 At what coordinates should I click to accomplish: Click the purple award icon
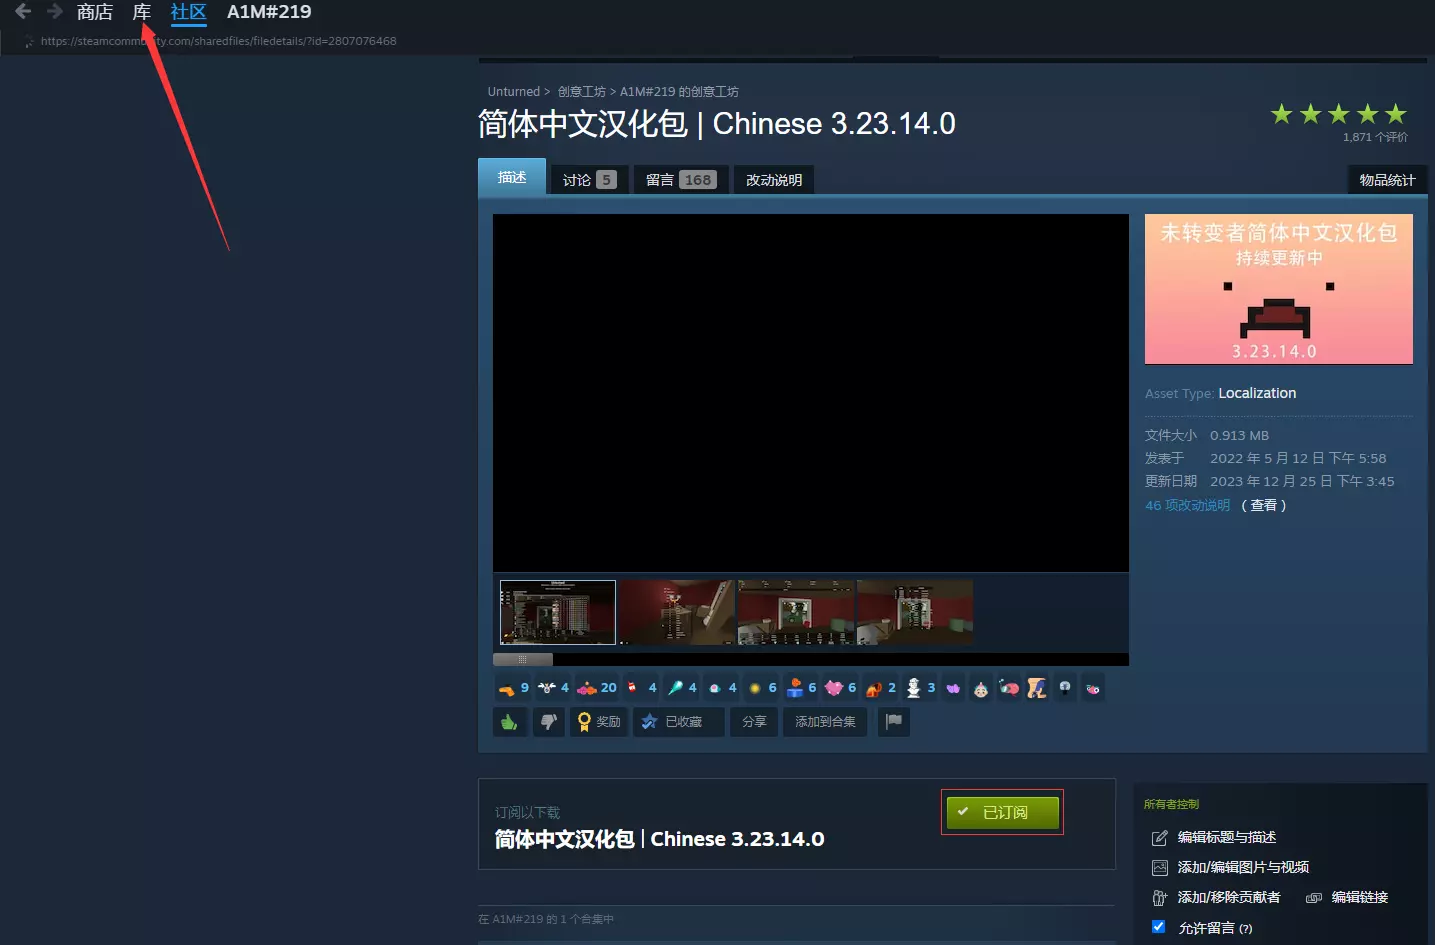point(953,688)
